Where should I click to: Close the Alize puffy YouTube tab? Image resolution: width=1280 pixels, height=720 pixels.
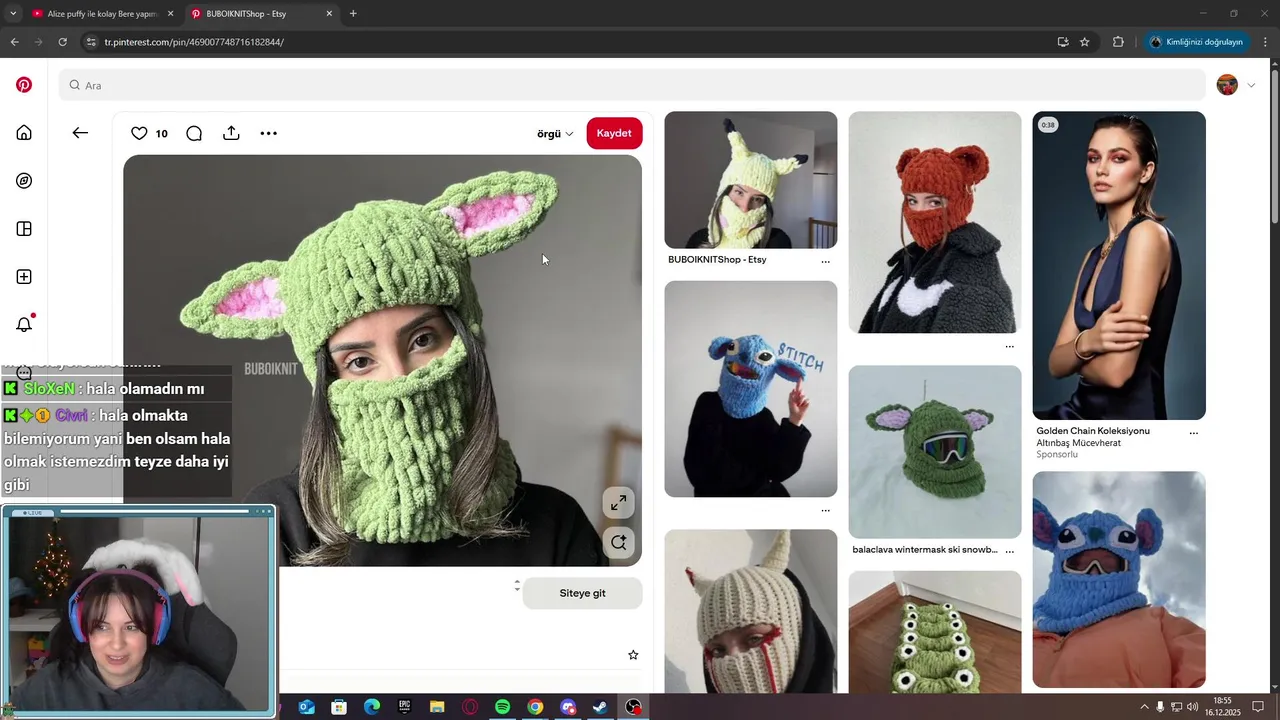[170, 13]
